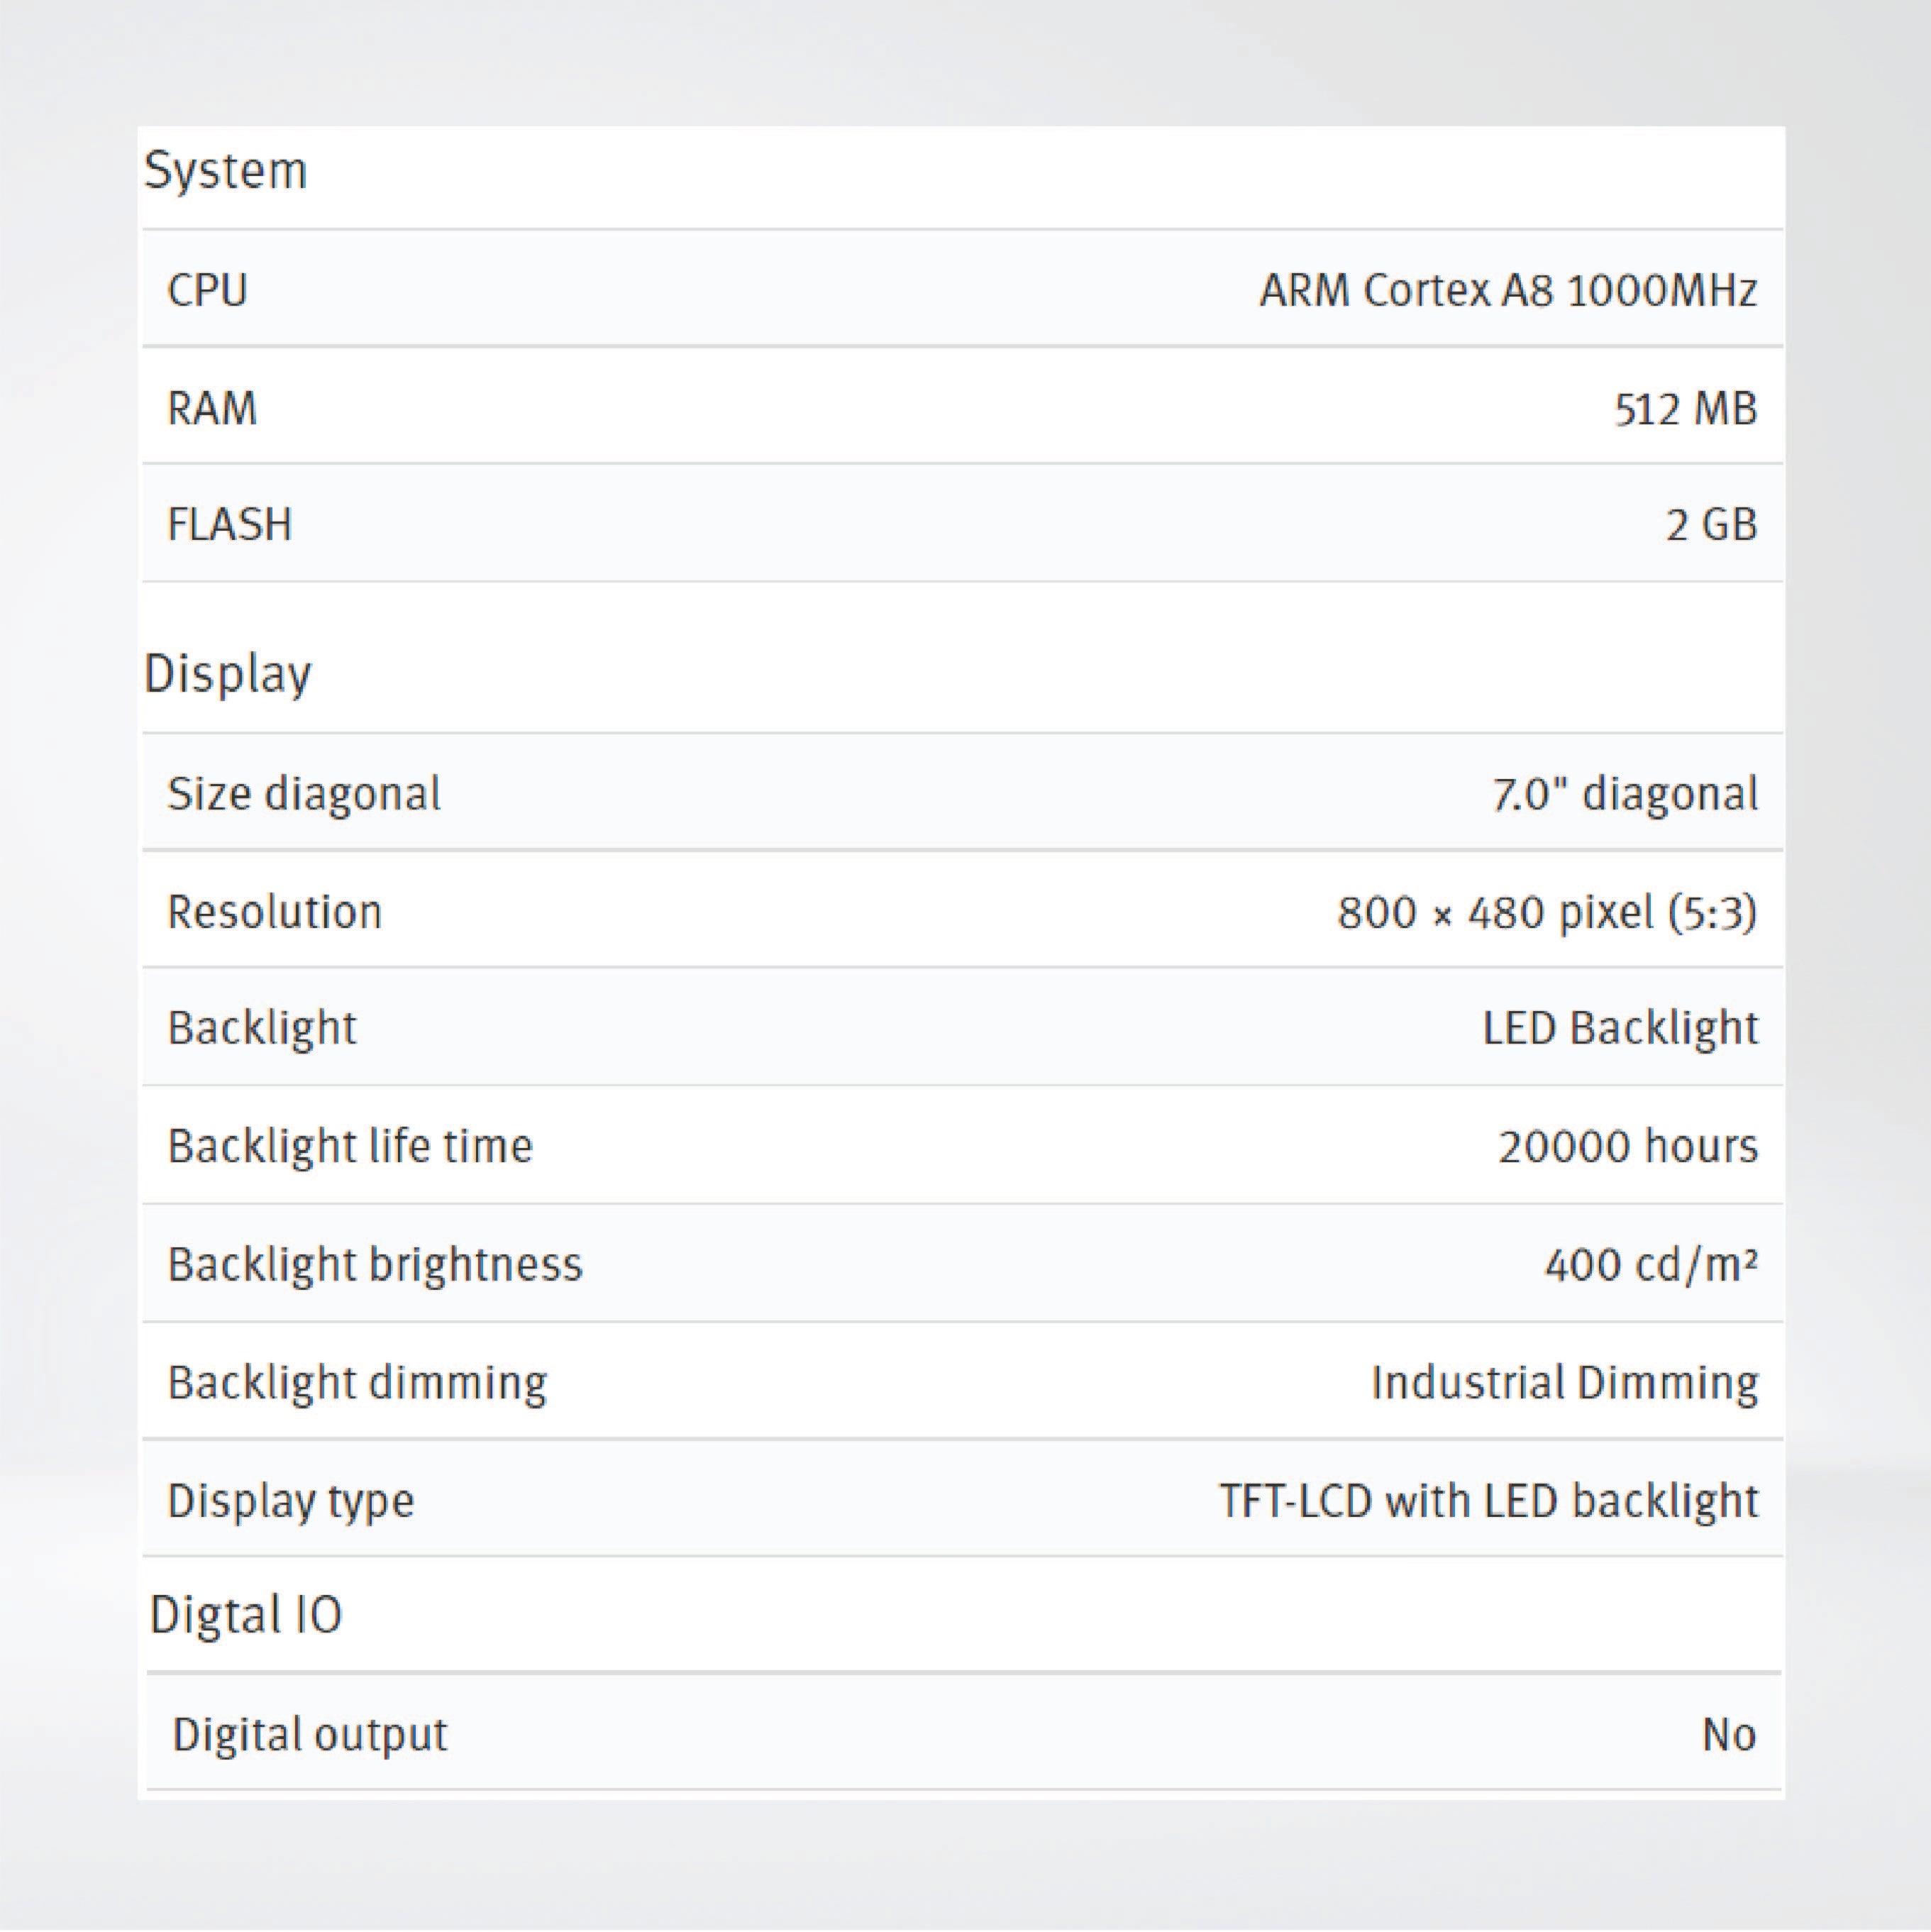The width and height of the screenshot is (1931, 1932).
Task: Click the ARM Cortex A8 1000MHz value
Action: tap(1507, 290)
